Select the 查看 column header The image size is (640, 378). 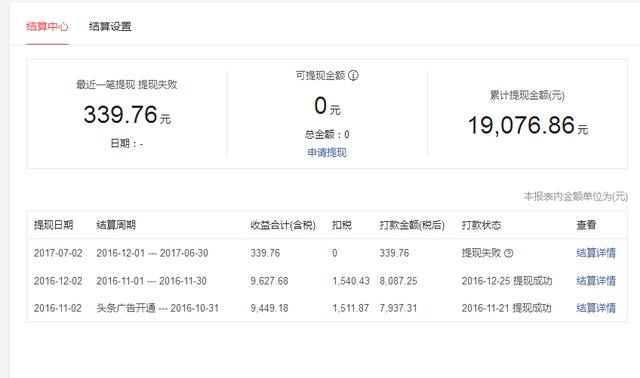[586, 225]
